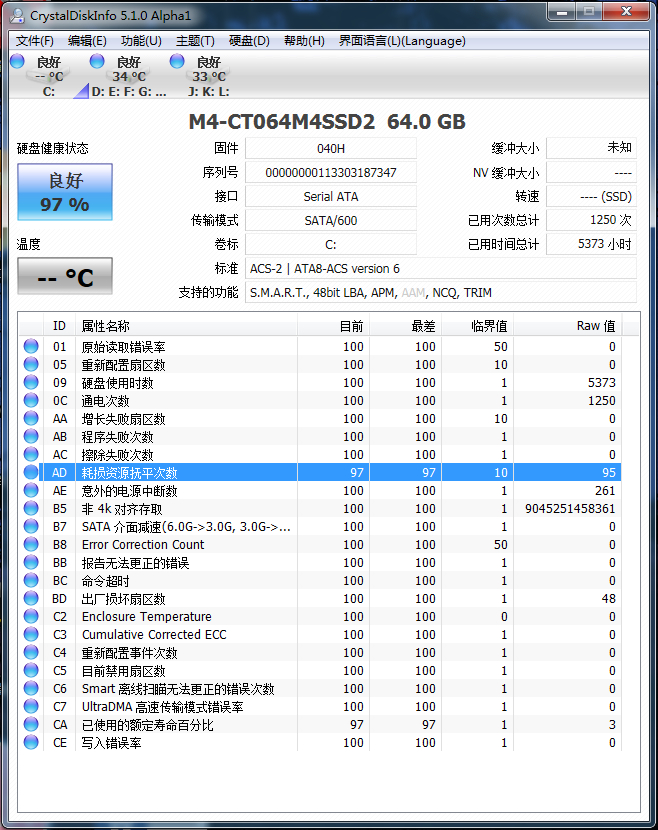Click status orb of row C3 Cumulative Corrected ECC
The height and width of the screenshot is (830, 658).
[x=31, y=634]
